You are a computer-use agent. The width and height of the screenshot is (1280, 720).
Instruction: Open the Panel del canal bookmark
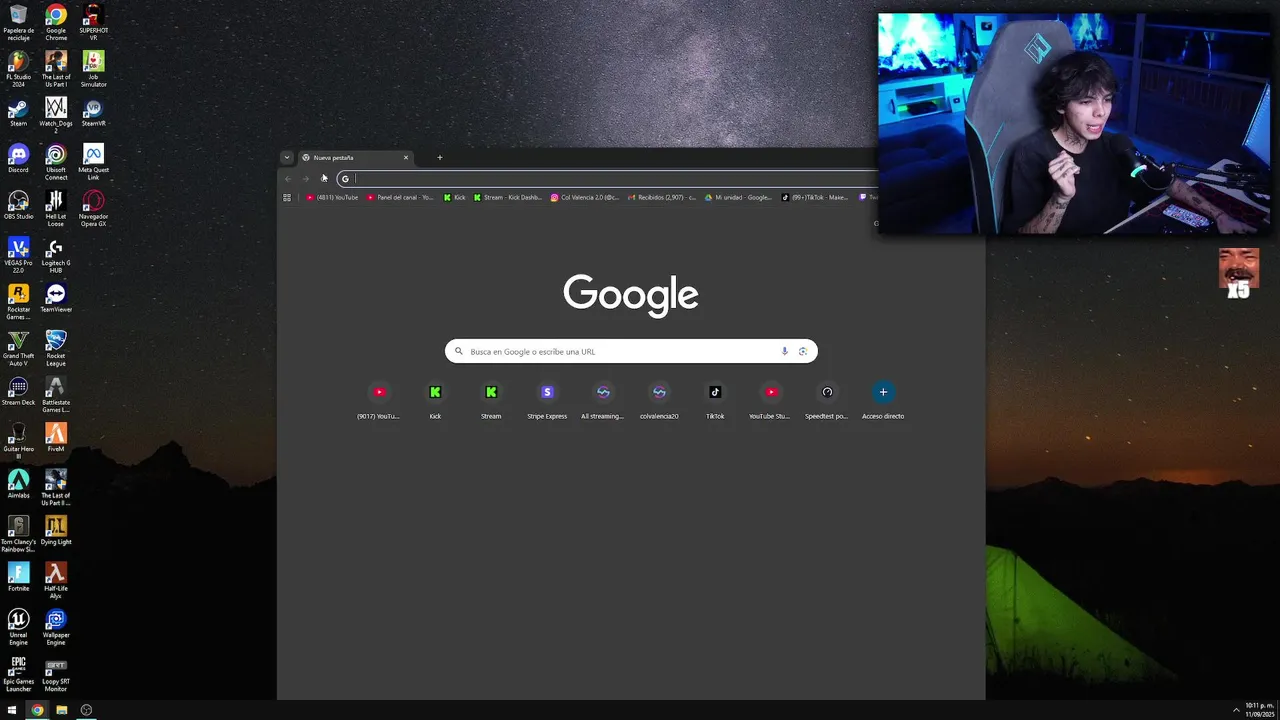click(x=400, y=197)
